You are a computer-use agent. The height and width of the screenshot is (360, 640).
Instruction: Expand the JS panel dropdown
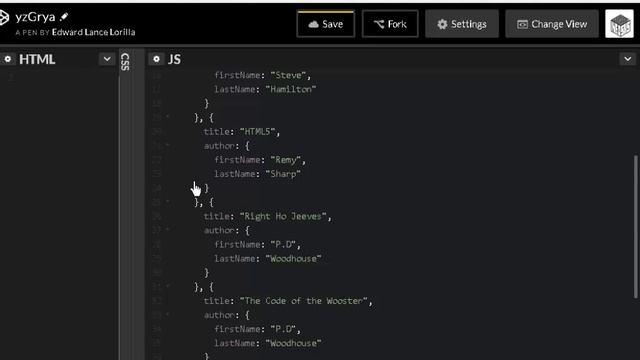tap(628, 59)
